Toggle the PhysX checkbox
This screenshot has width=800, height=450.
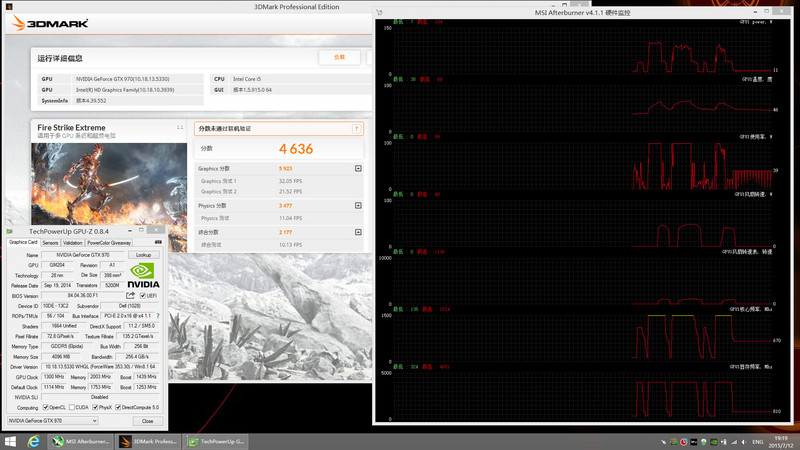95,407
